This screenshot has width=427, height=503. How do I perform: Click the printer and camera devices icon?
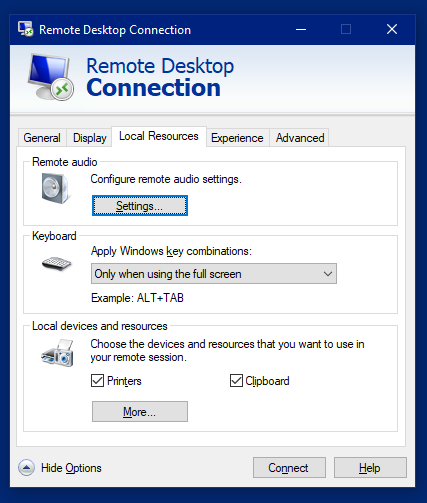[57, 353]
